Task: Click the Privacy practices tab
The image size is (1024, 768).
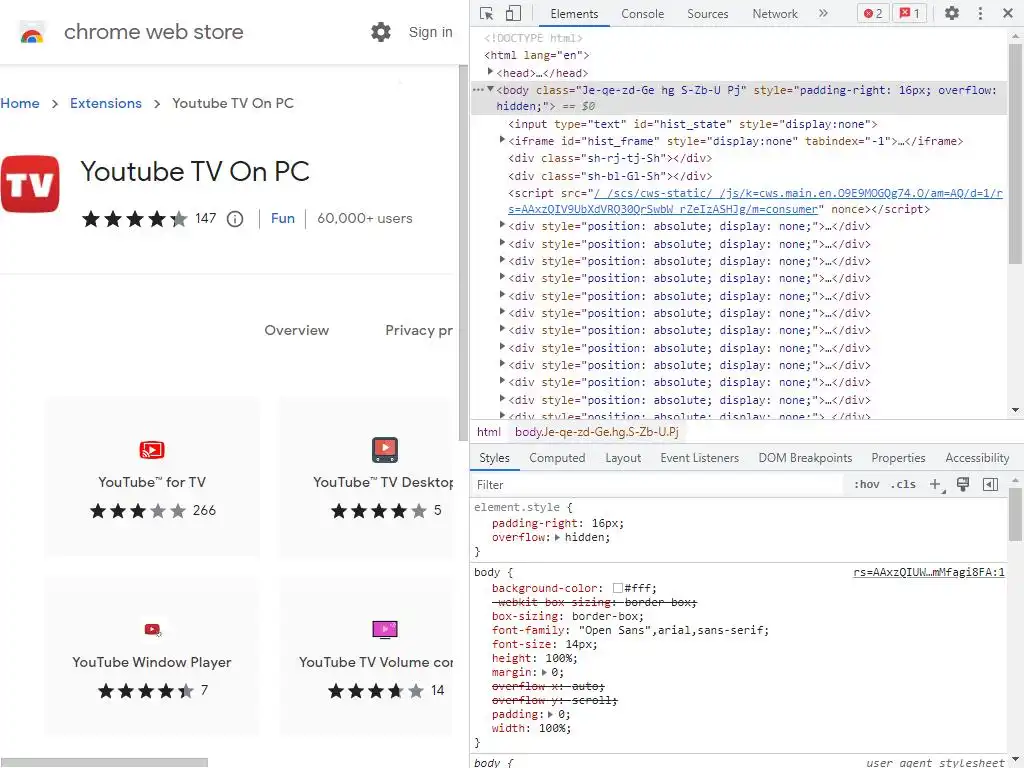Action: 419,330
